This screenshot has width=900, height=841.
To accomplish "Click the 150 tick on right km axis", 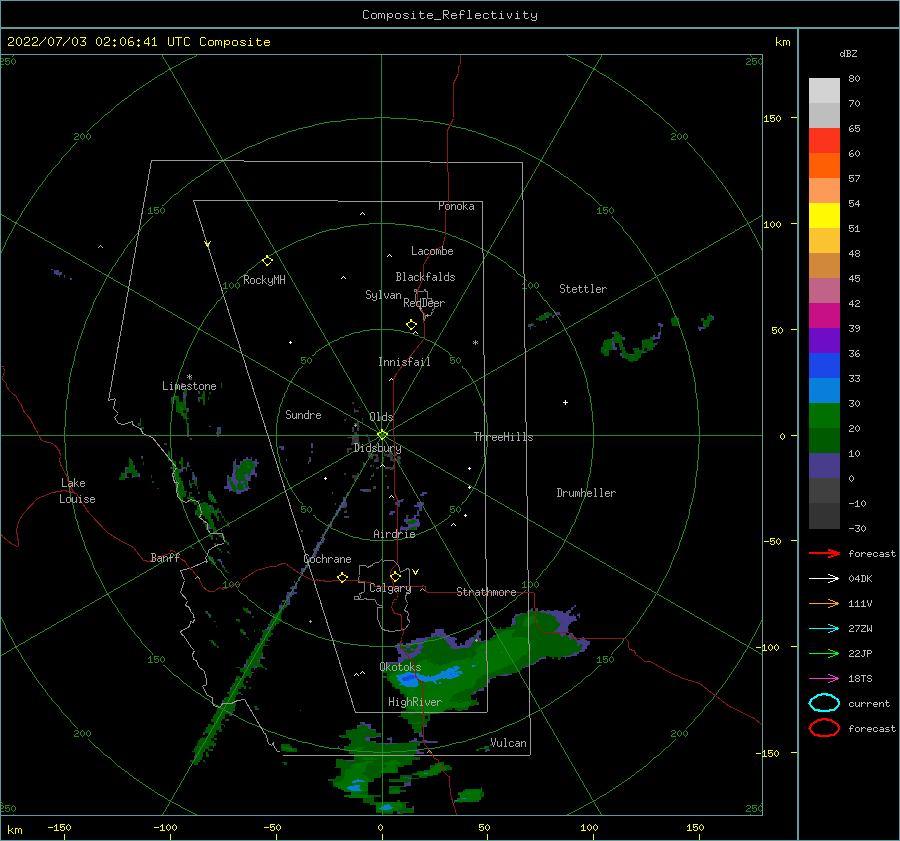I will click(772, 118).
